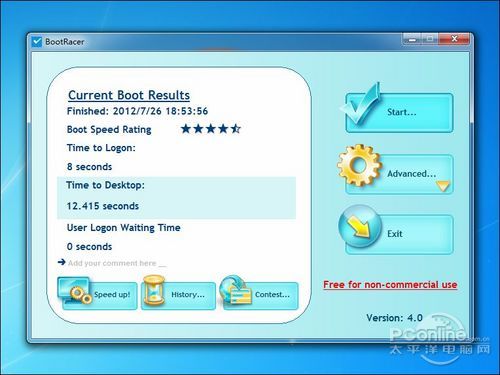500x375 pixels.
Task: Click the golden gear Advanced icon
Action: point(359,165)
